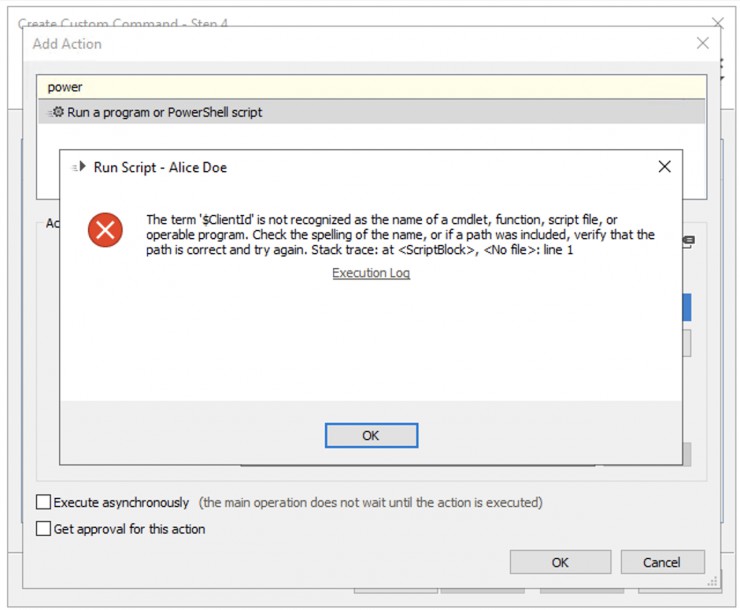Viewport: 740px width, 610px height.
Task: Click OK in the Add Action dialog
Action: pyautogui.click(x=560, y=562)
